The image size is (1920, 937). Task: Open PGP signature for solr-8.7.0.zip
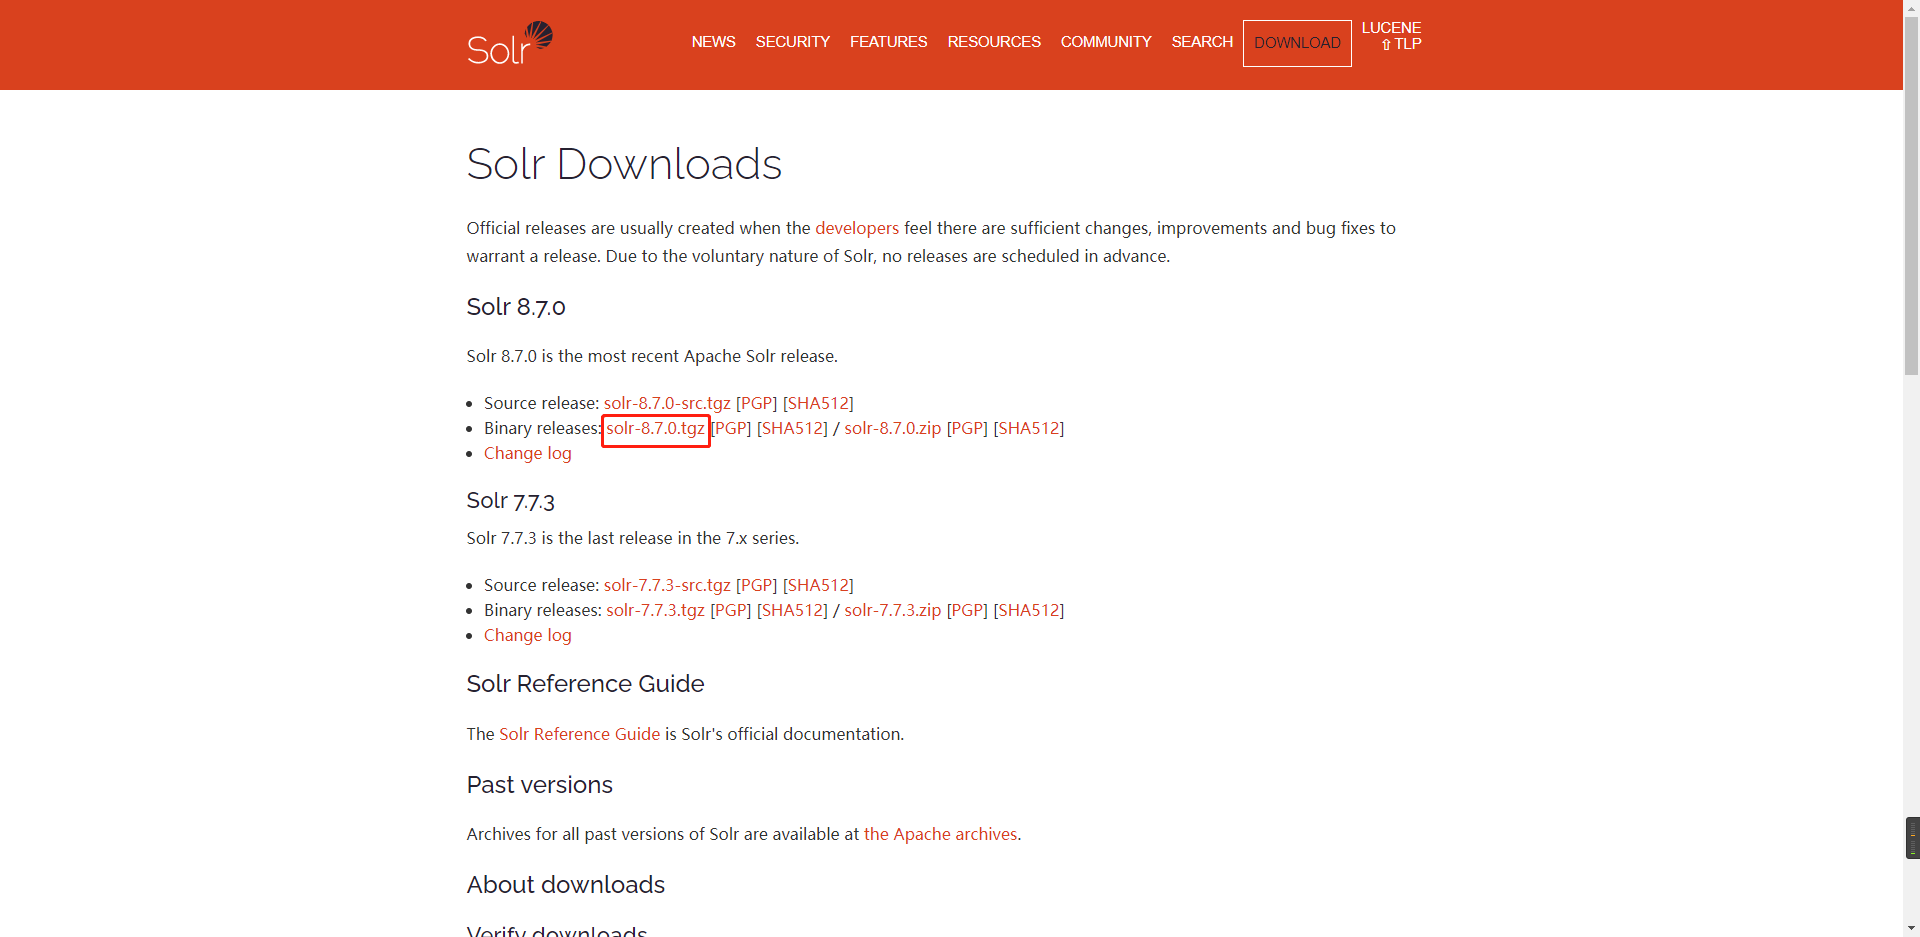tap(967, 428)
